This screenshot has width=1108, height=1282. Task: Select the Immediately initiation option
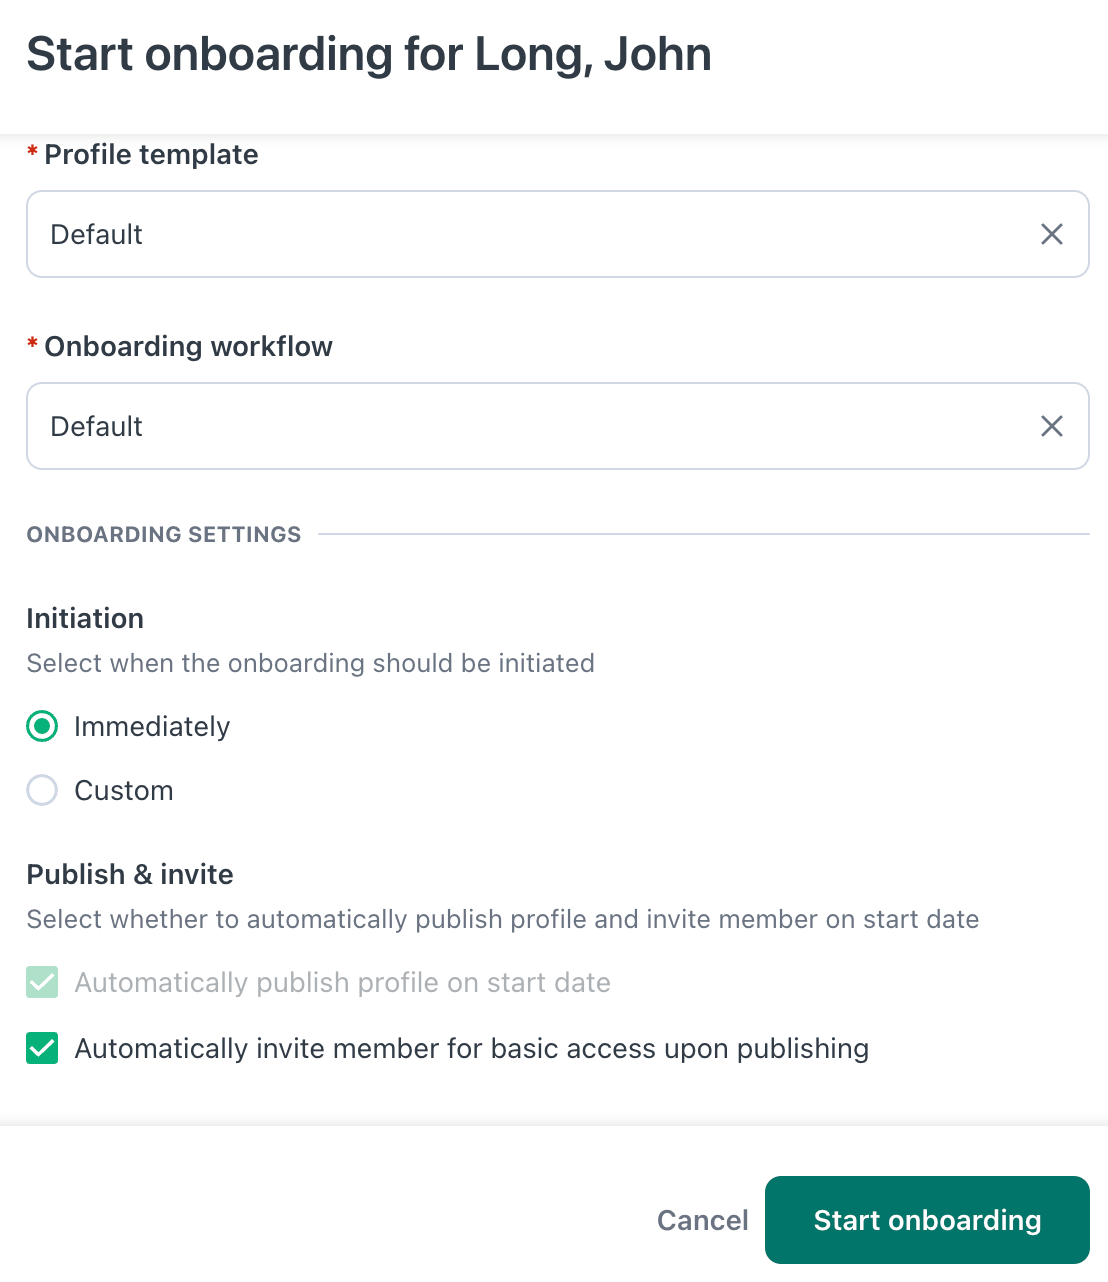42,726
